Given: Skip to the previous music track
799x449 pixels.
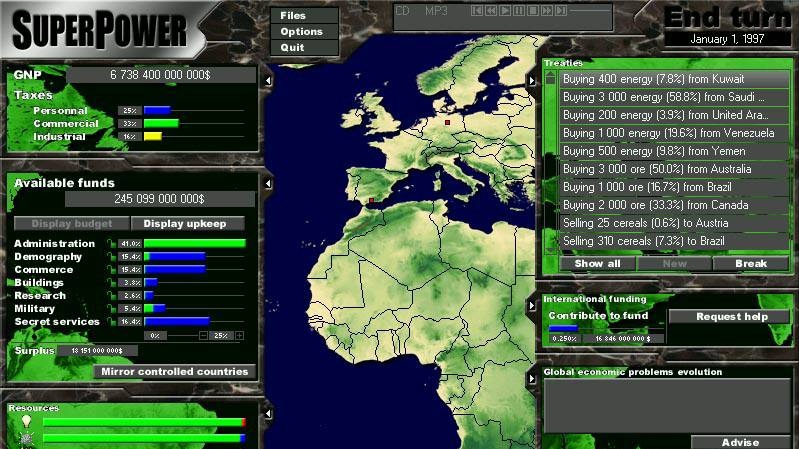Looking at the screenshot, I should pos(478,10).
